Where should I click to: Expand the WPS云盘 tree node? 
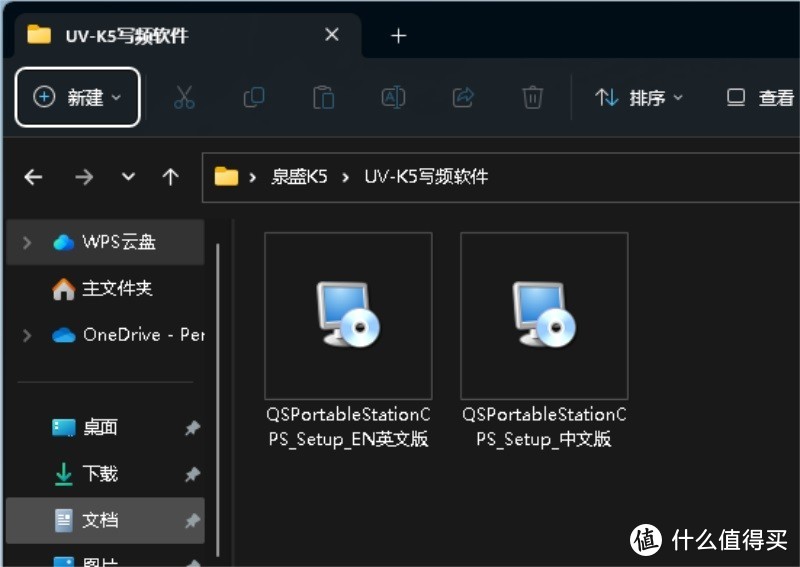(x=27, y=242)
